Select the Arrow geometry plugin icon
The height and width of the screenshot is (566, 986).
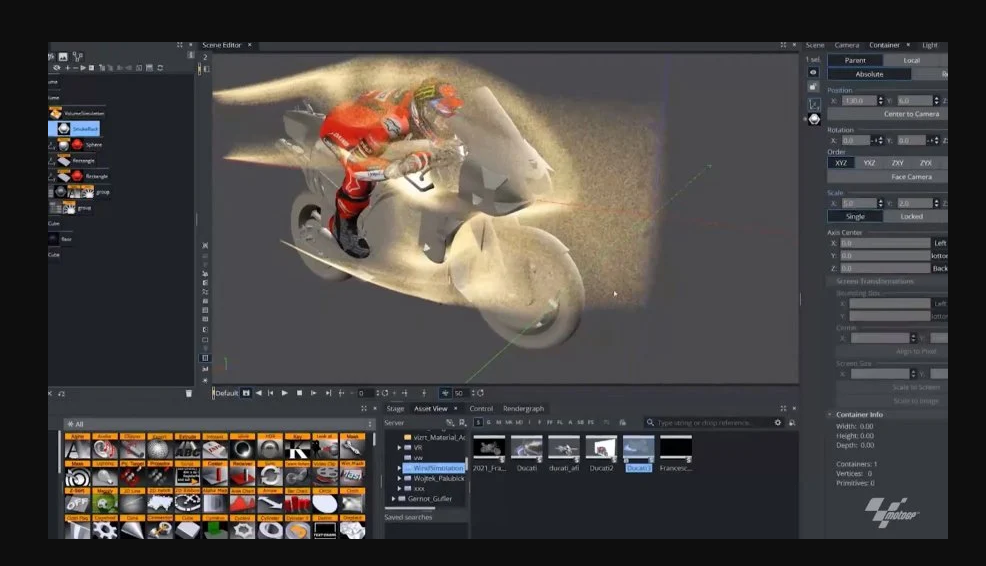pos(270,501)
